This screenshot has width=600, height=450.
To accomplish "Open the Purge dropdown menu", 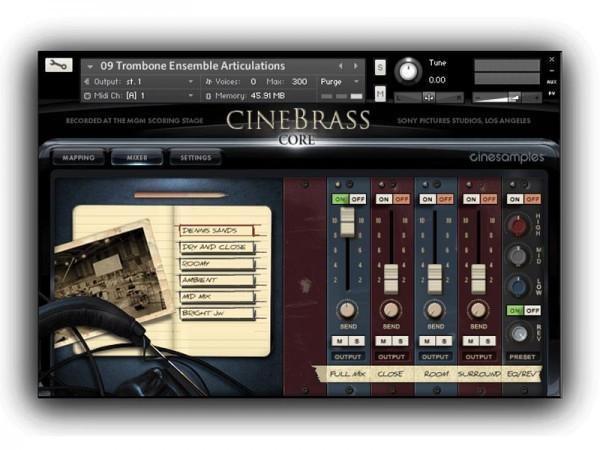I will tap(339, 82).
